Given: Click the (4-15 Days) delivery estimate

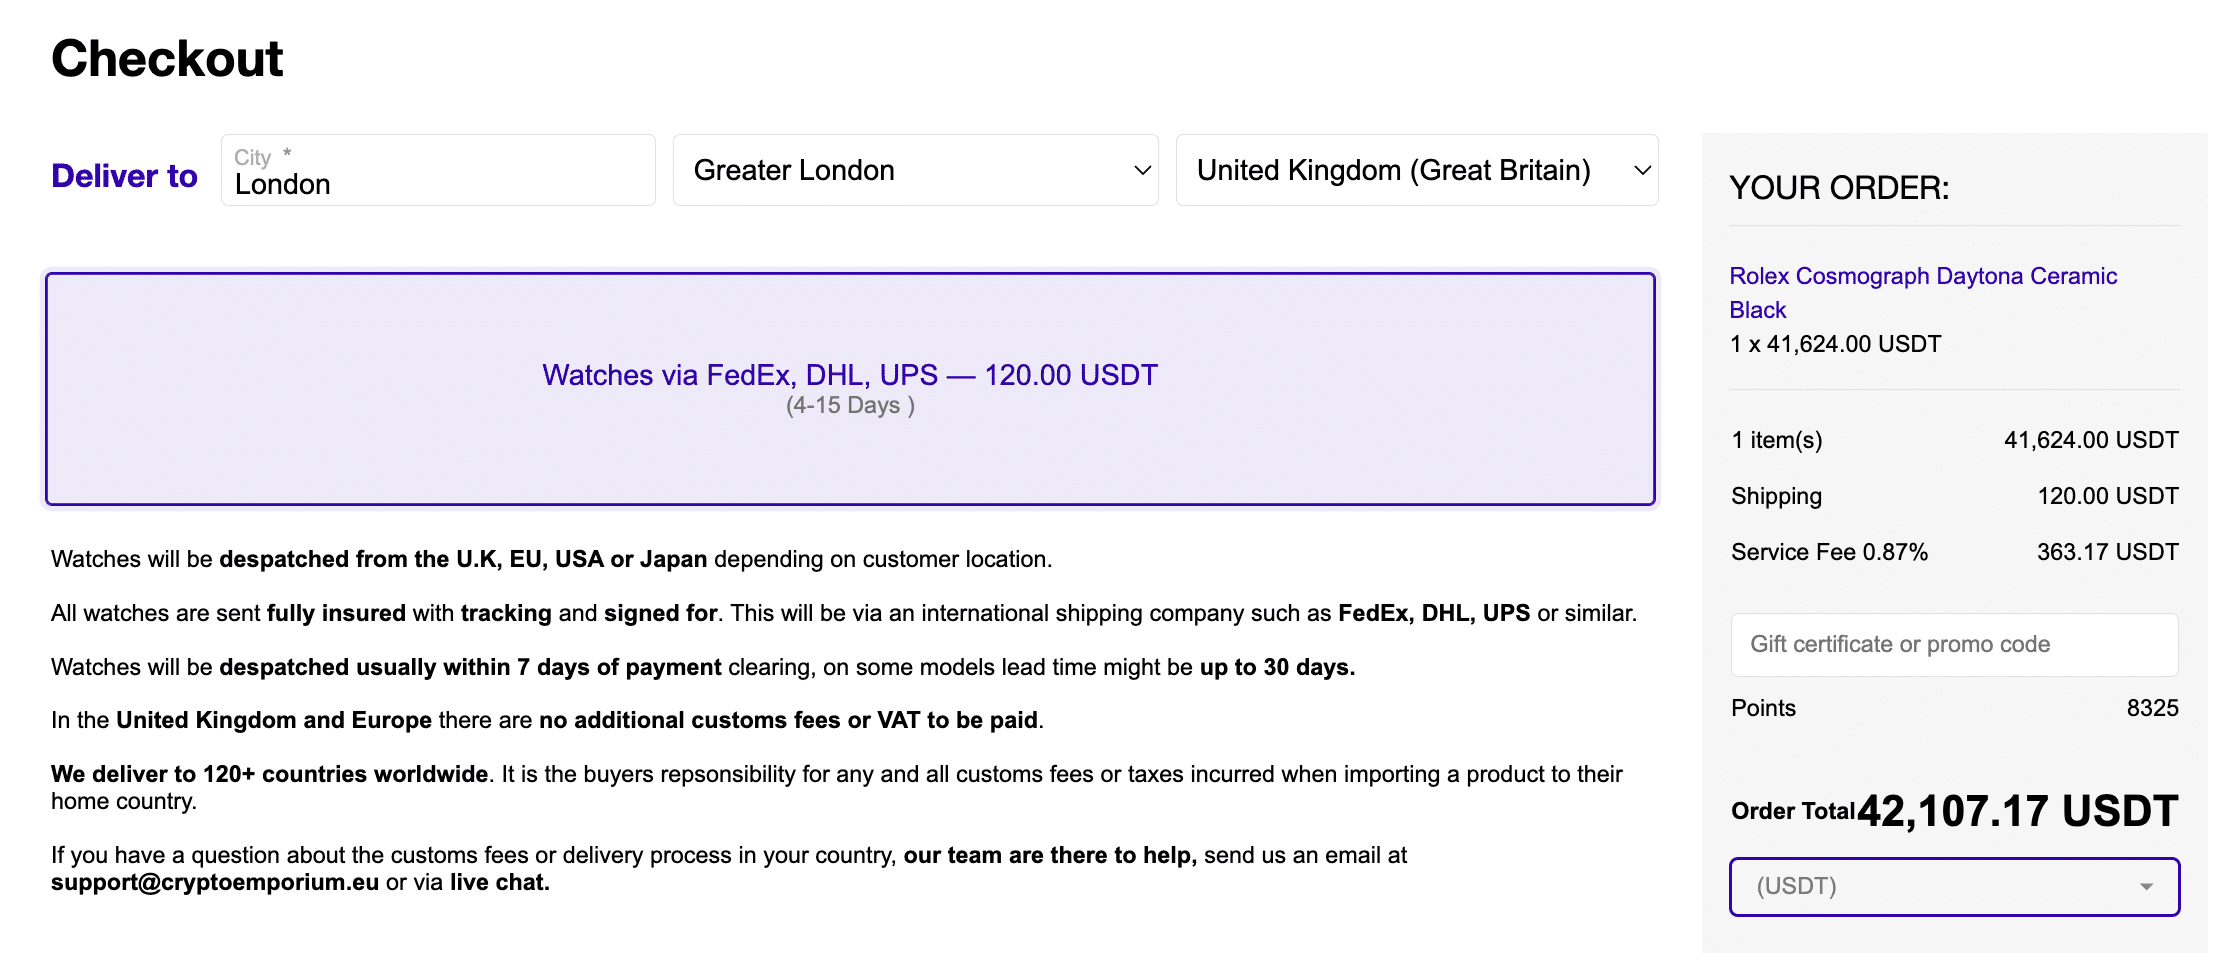Looking at the screenshot, I should click(x=850, y=406).
